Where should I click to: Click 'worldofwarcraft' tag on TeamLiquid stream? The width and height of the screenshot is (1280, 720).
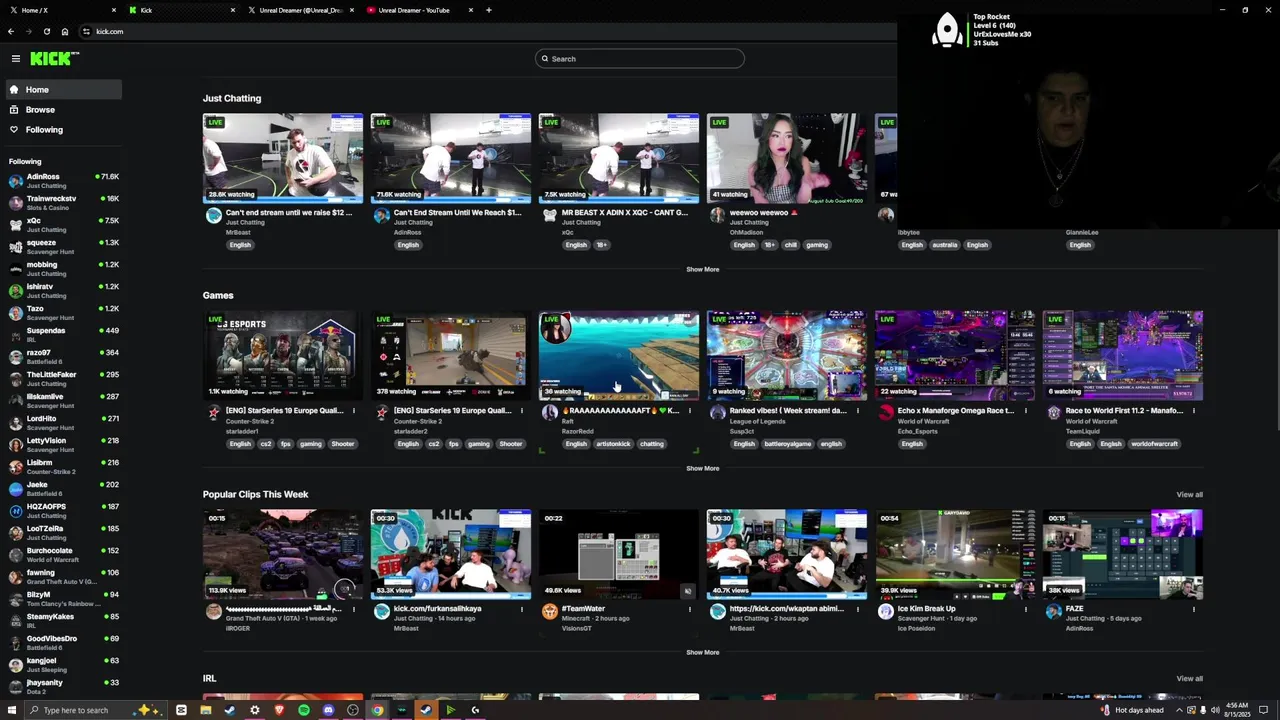point(1154,444)
